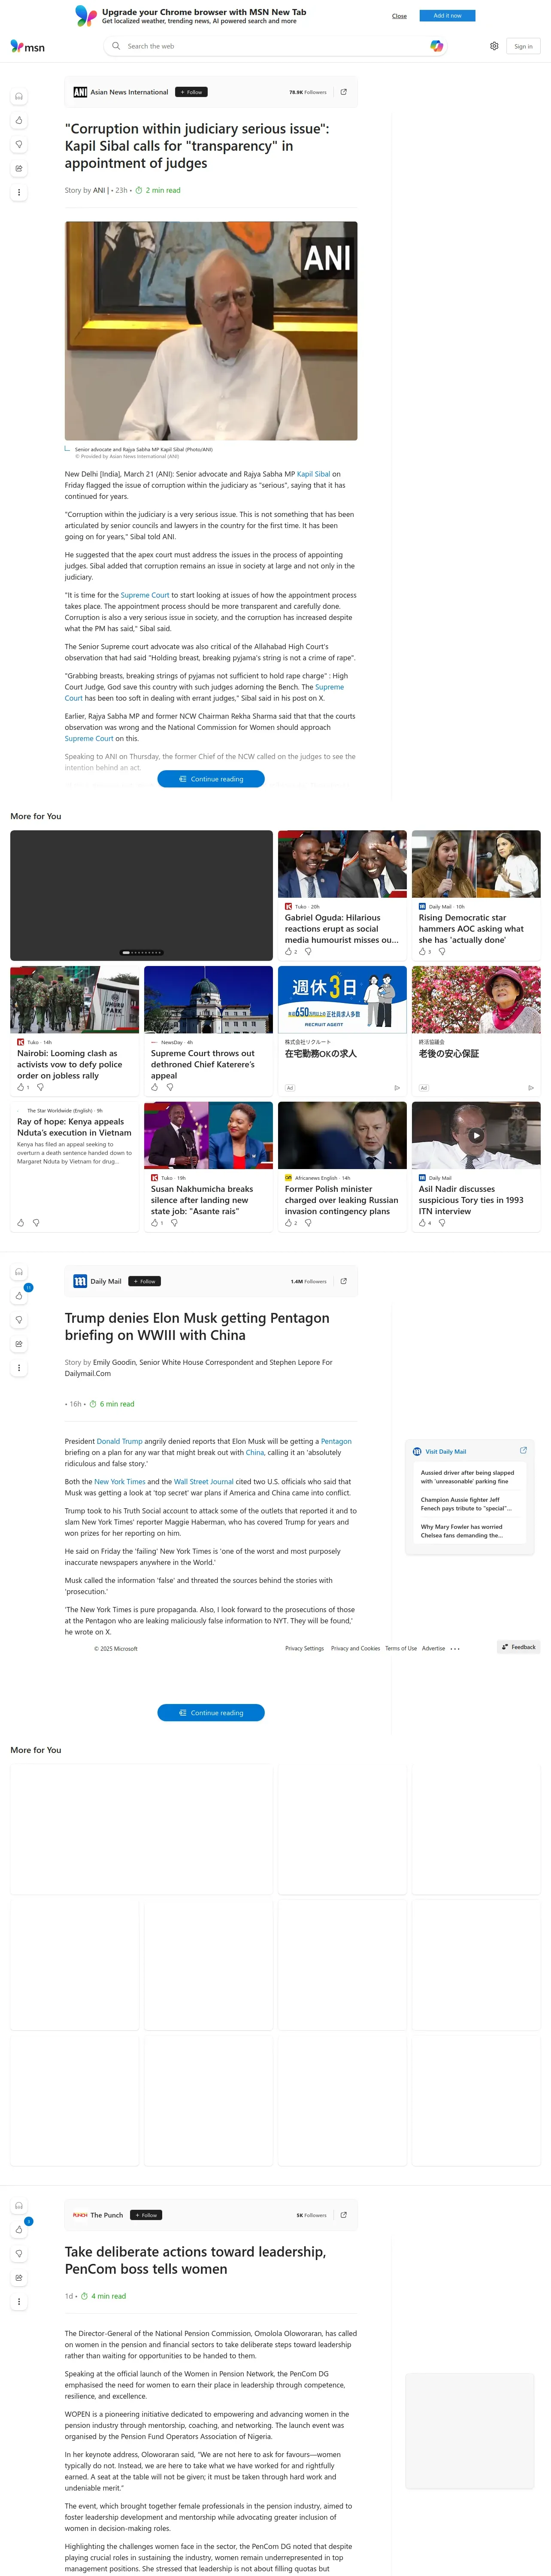Expand footer more links ellipsis

455,1649
